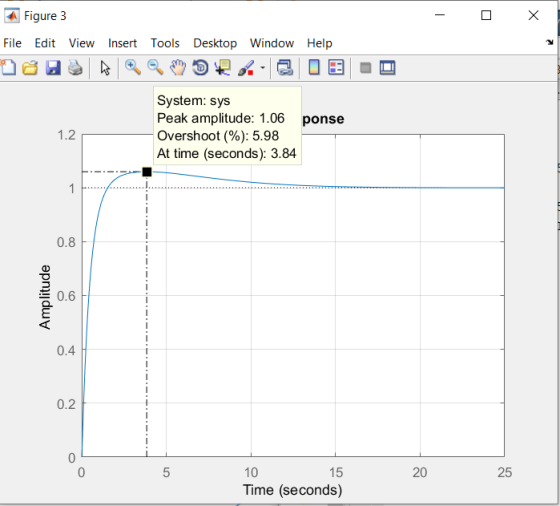Activate the Zoom Out magnifier tool
This screenshot has width=560, height=506.
(x=155, y=67)
